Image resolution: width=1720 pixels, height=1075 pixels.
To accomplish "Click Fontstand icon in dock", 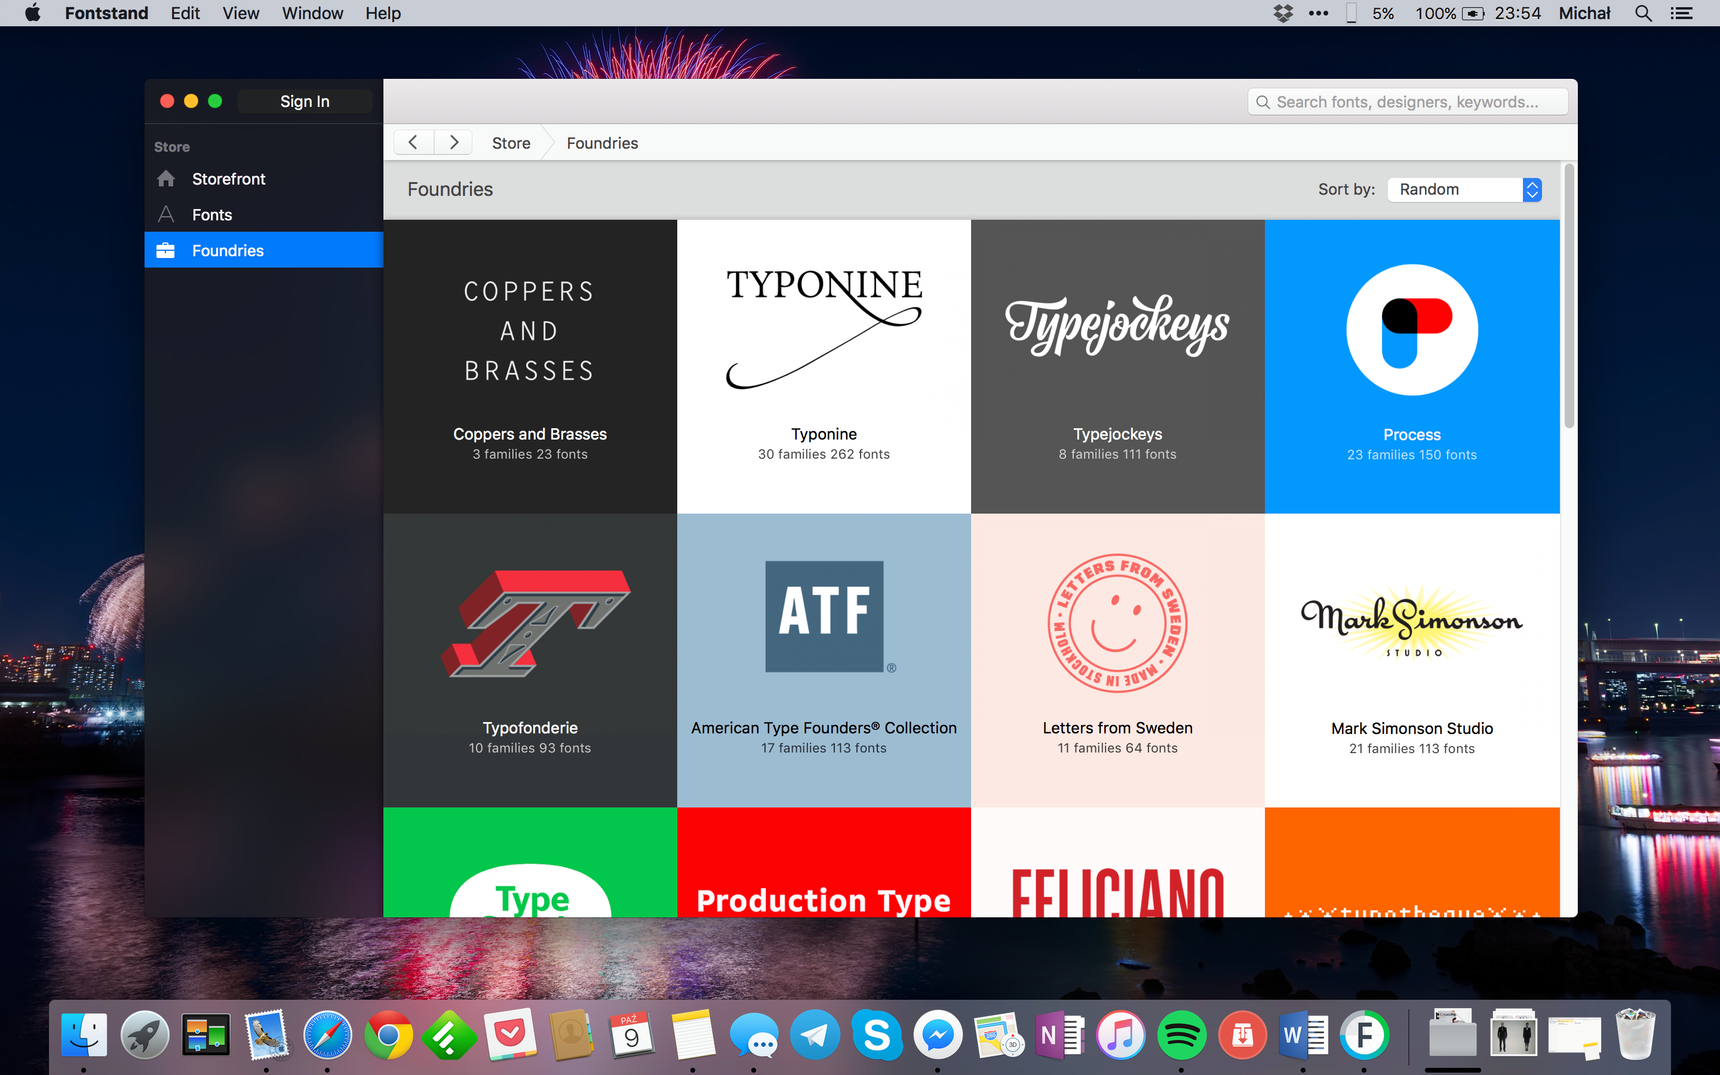I will coord(1364,1035).
